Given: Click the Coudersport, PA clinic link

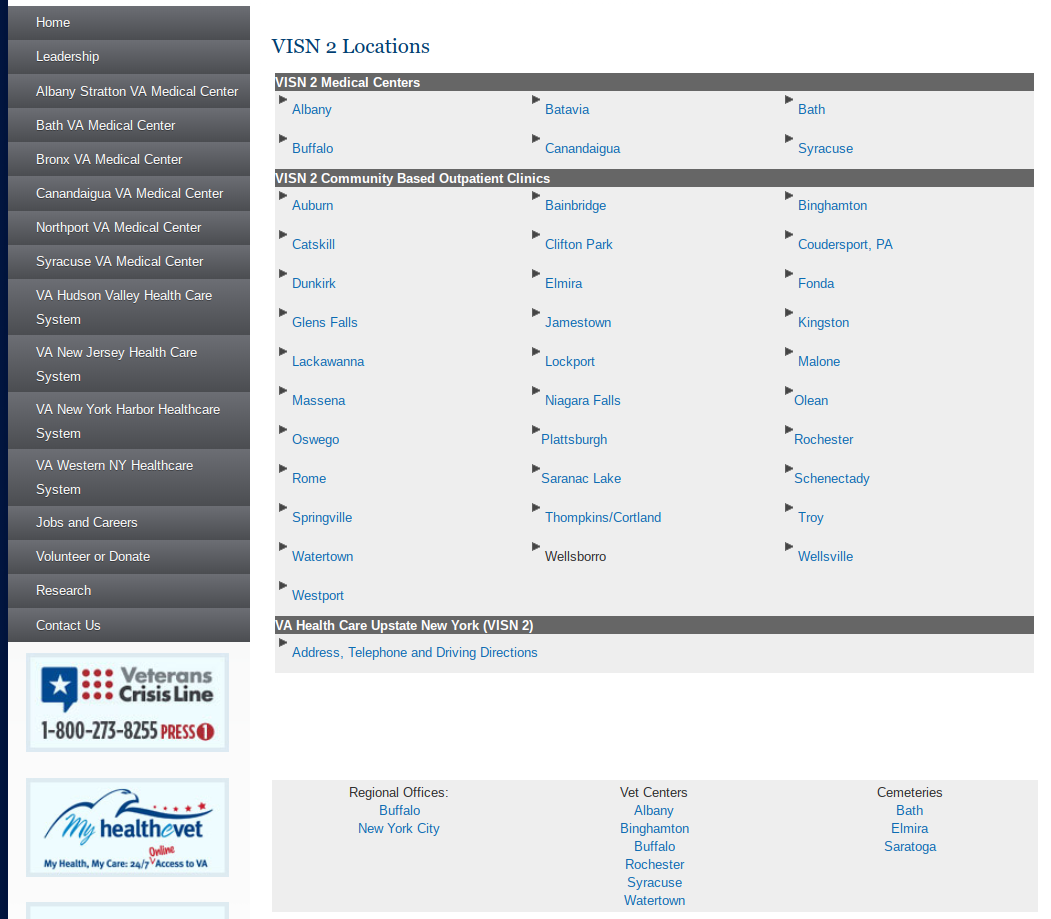Looking at the screenshot, I should click(x=845, y=245).
